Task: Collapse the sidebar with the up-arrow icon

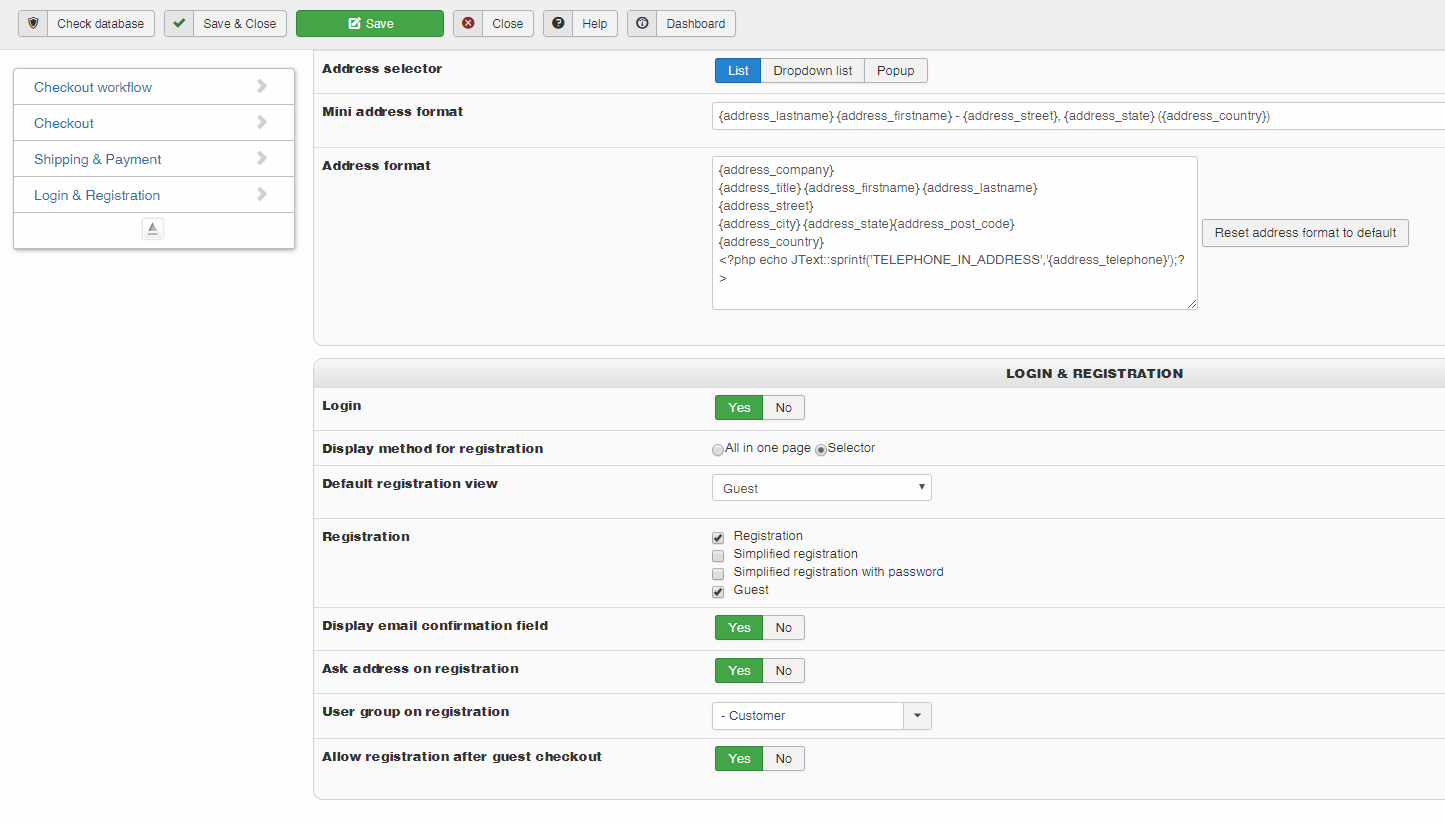Action: pos(152,229)
